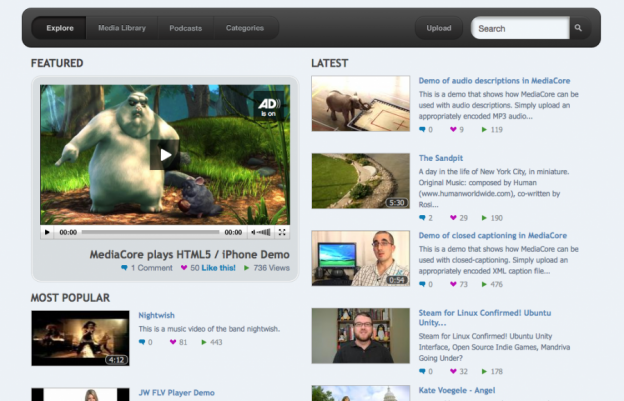The width and height of the screenshot is (624, 401).
Task: Open the Podcasts tab
Action: tap(185, 28)
